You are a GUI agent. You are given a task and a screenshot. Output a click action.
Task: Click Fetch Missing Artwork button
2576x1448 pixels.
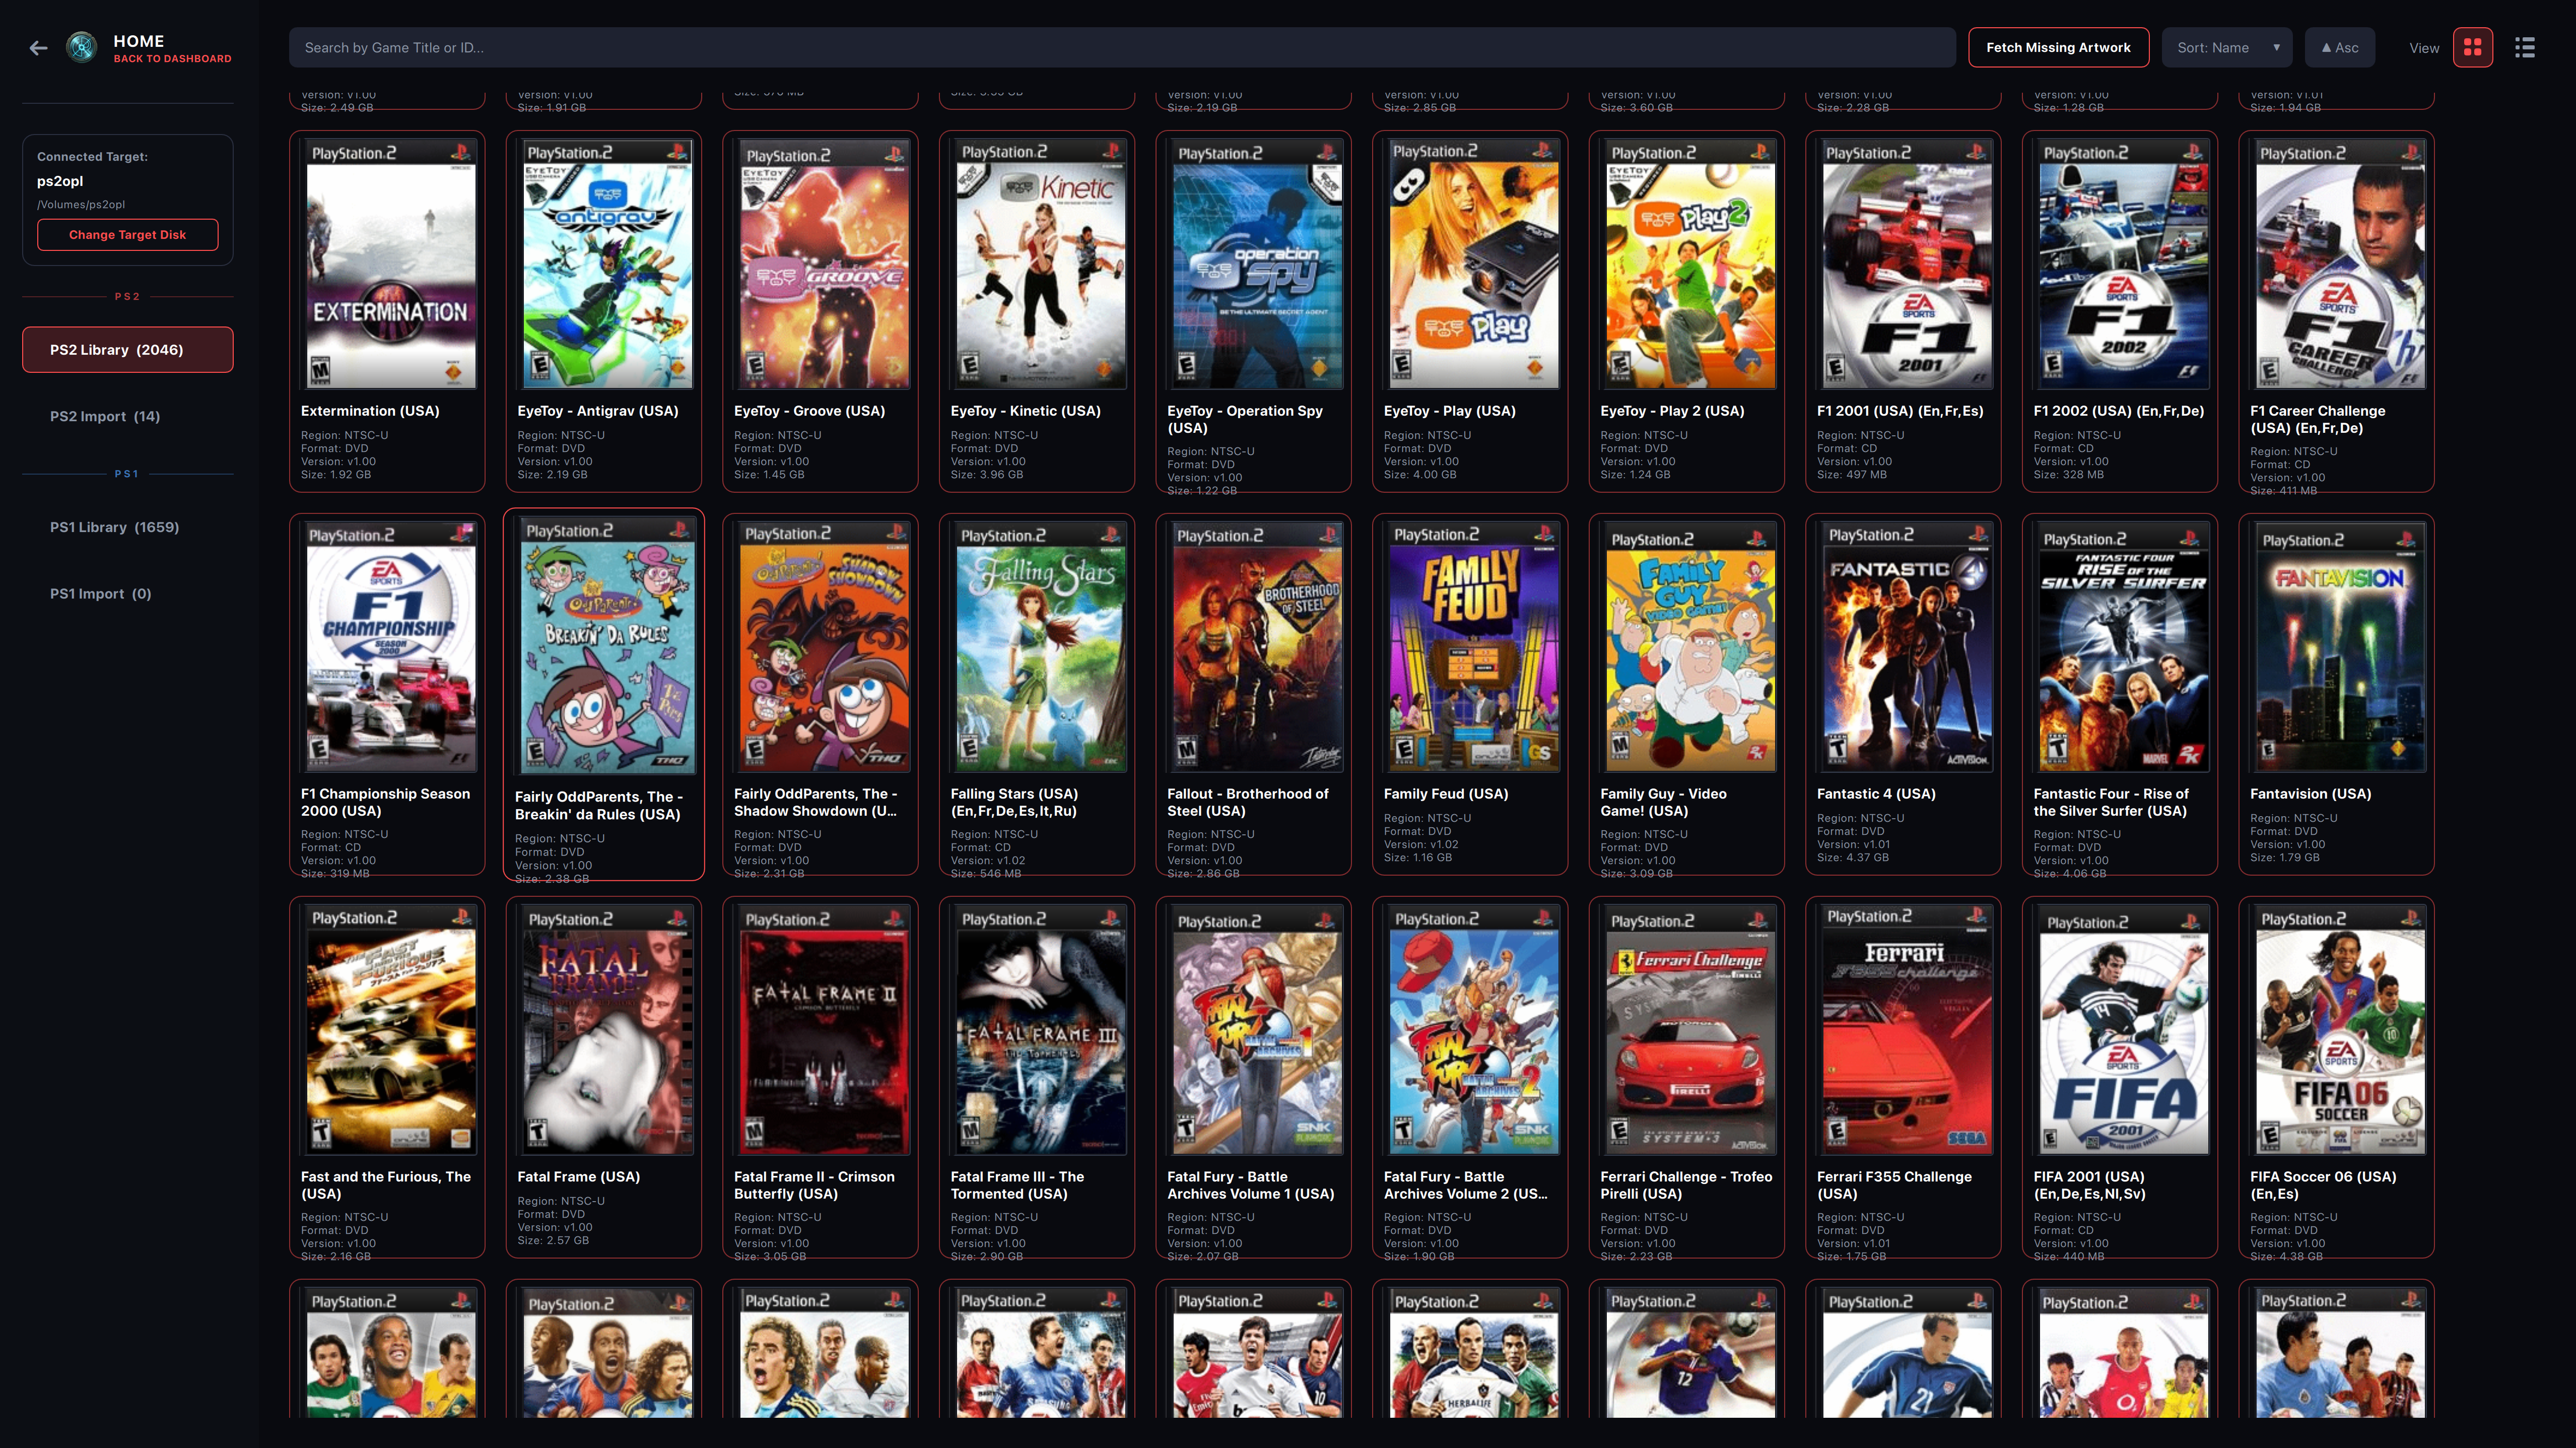(2058, 47)
